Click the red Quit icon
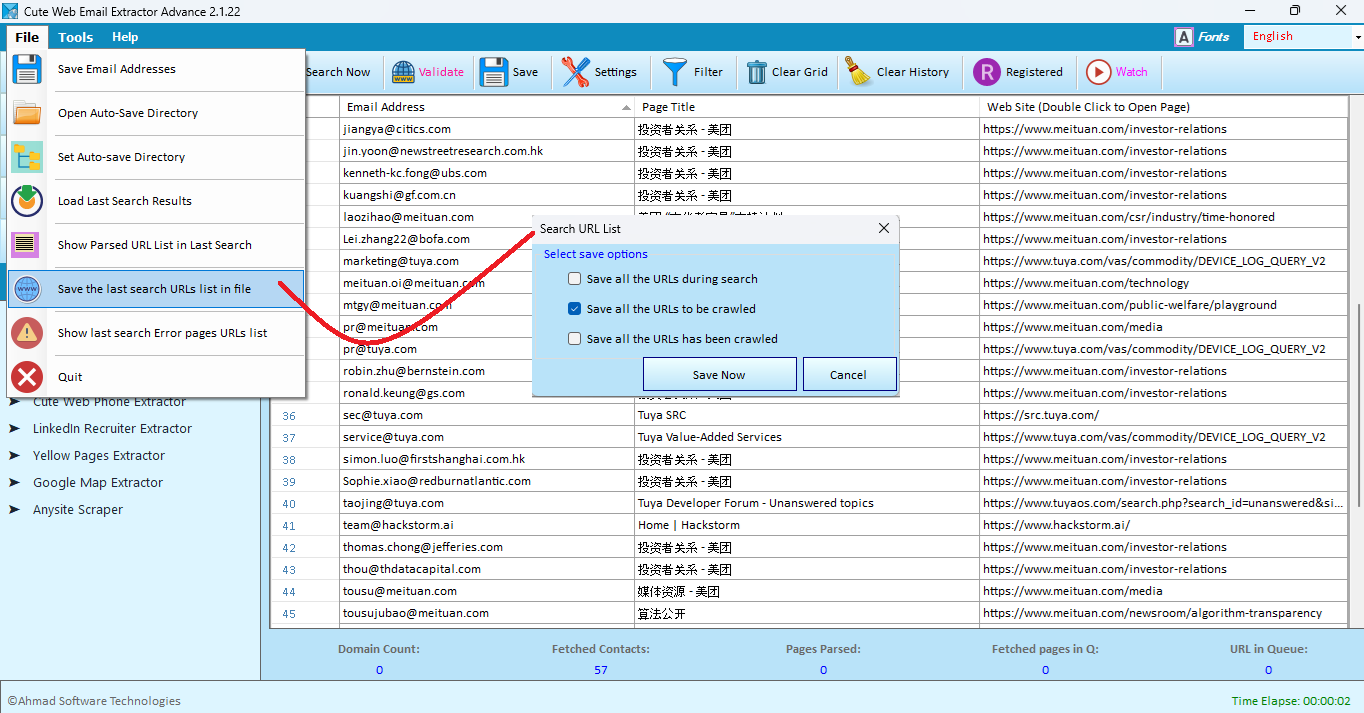The width and height of the screenshot is (1364, 713). [27, 377]
